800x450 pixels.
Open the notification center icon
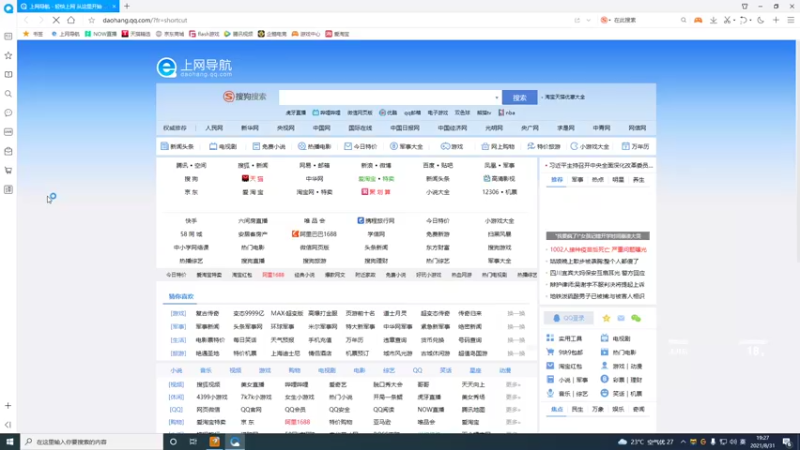(x=787, y=442)
